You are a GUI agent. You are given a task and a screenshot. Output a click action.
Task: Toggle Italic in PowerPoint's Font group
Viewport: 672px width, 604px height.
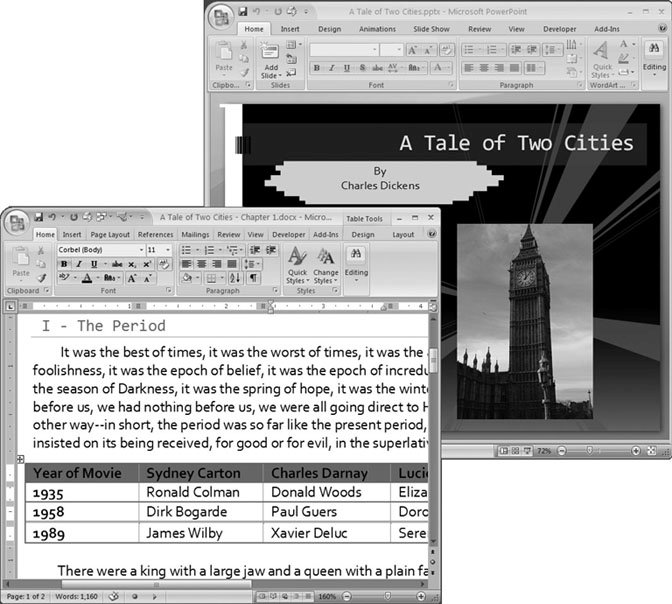(x=331, y=68)
